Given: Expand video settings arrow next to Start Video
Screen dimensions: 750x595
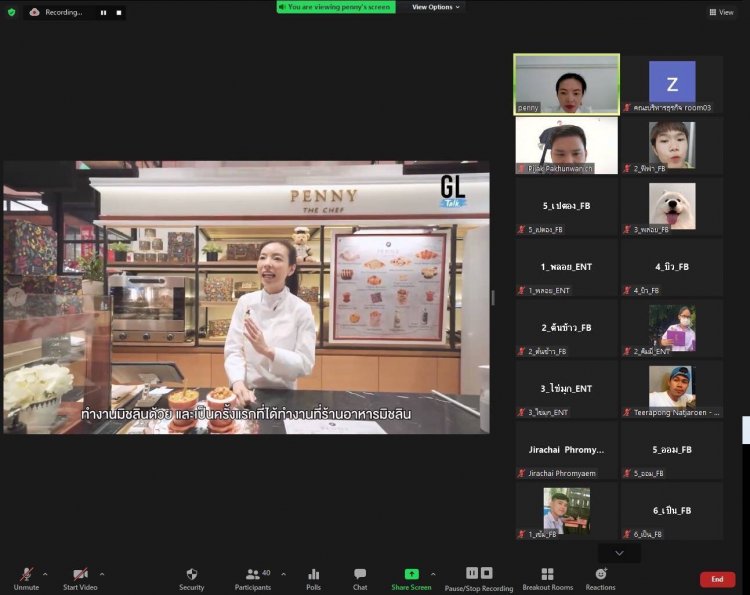Looking at the screenshot, I should [102, 574].
